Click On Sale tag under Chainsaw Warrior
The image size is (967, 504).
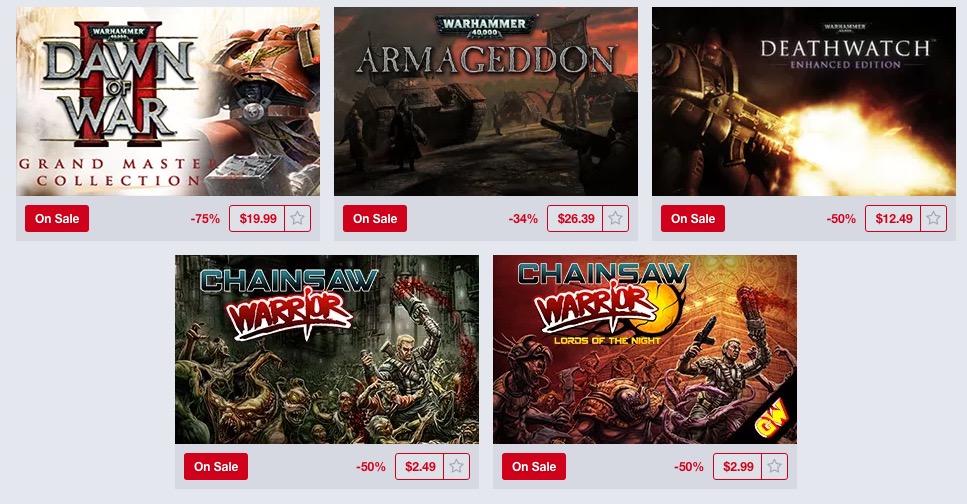tap(216, 466)
